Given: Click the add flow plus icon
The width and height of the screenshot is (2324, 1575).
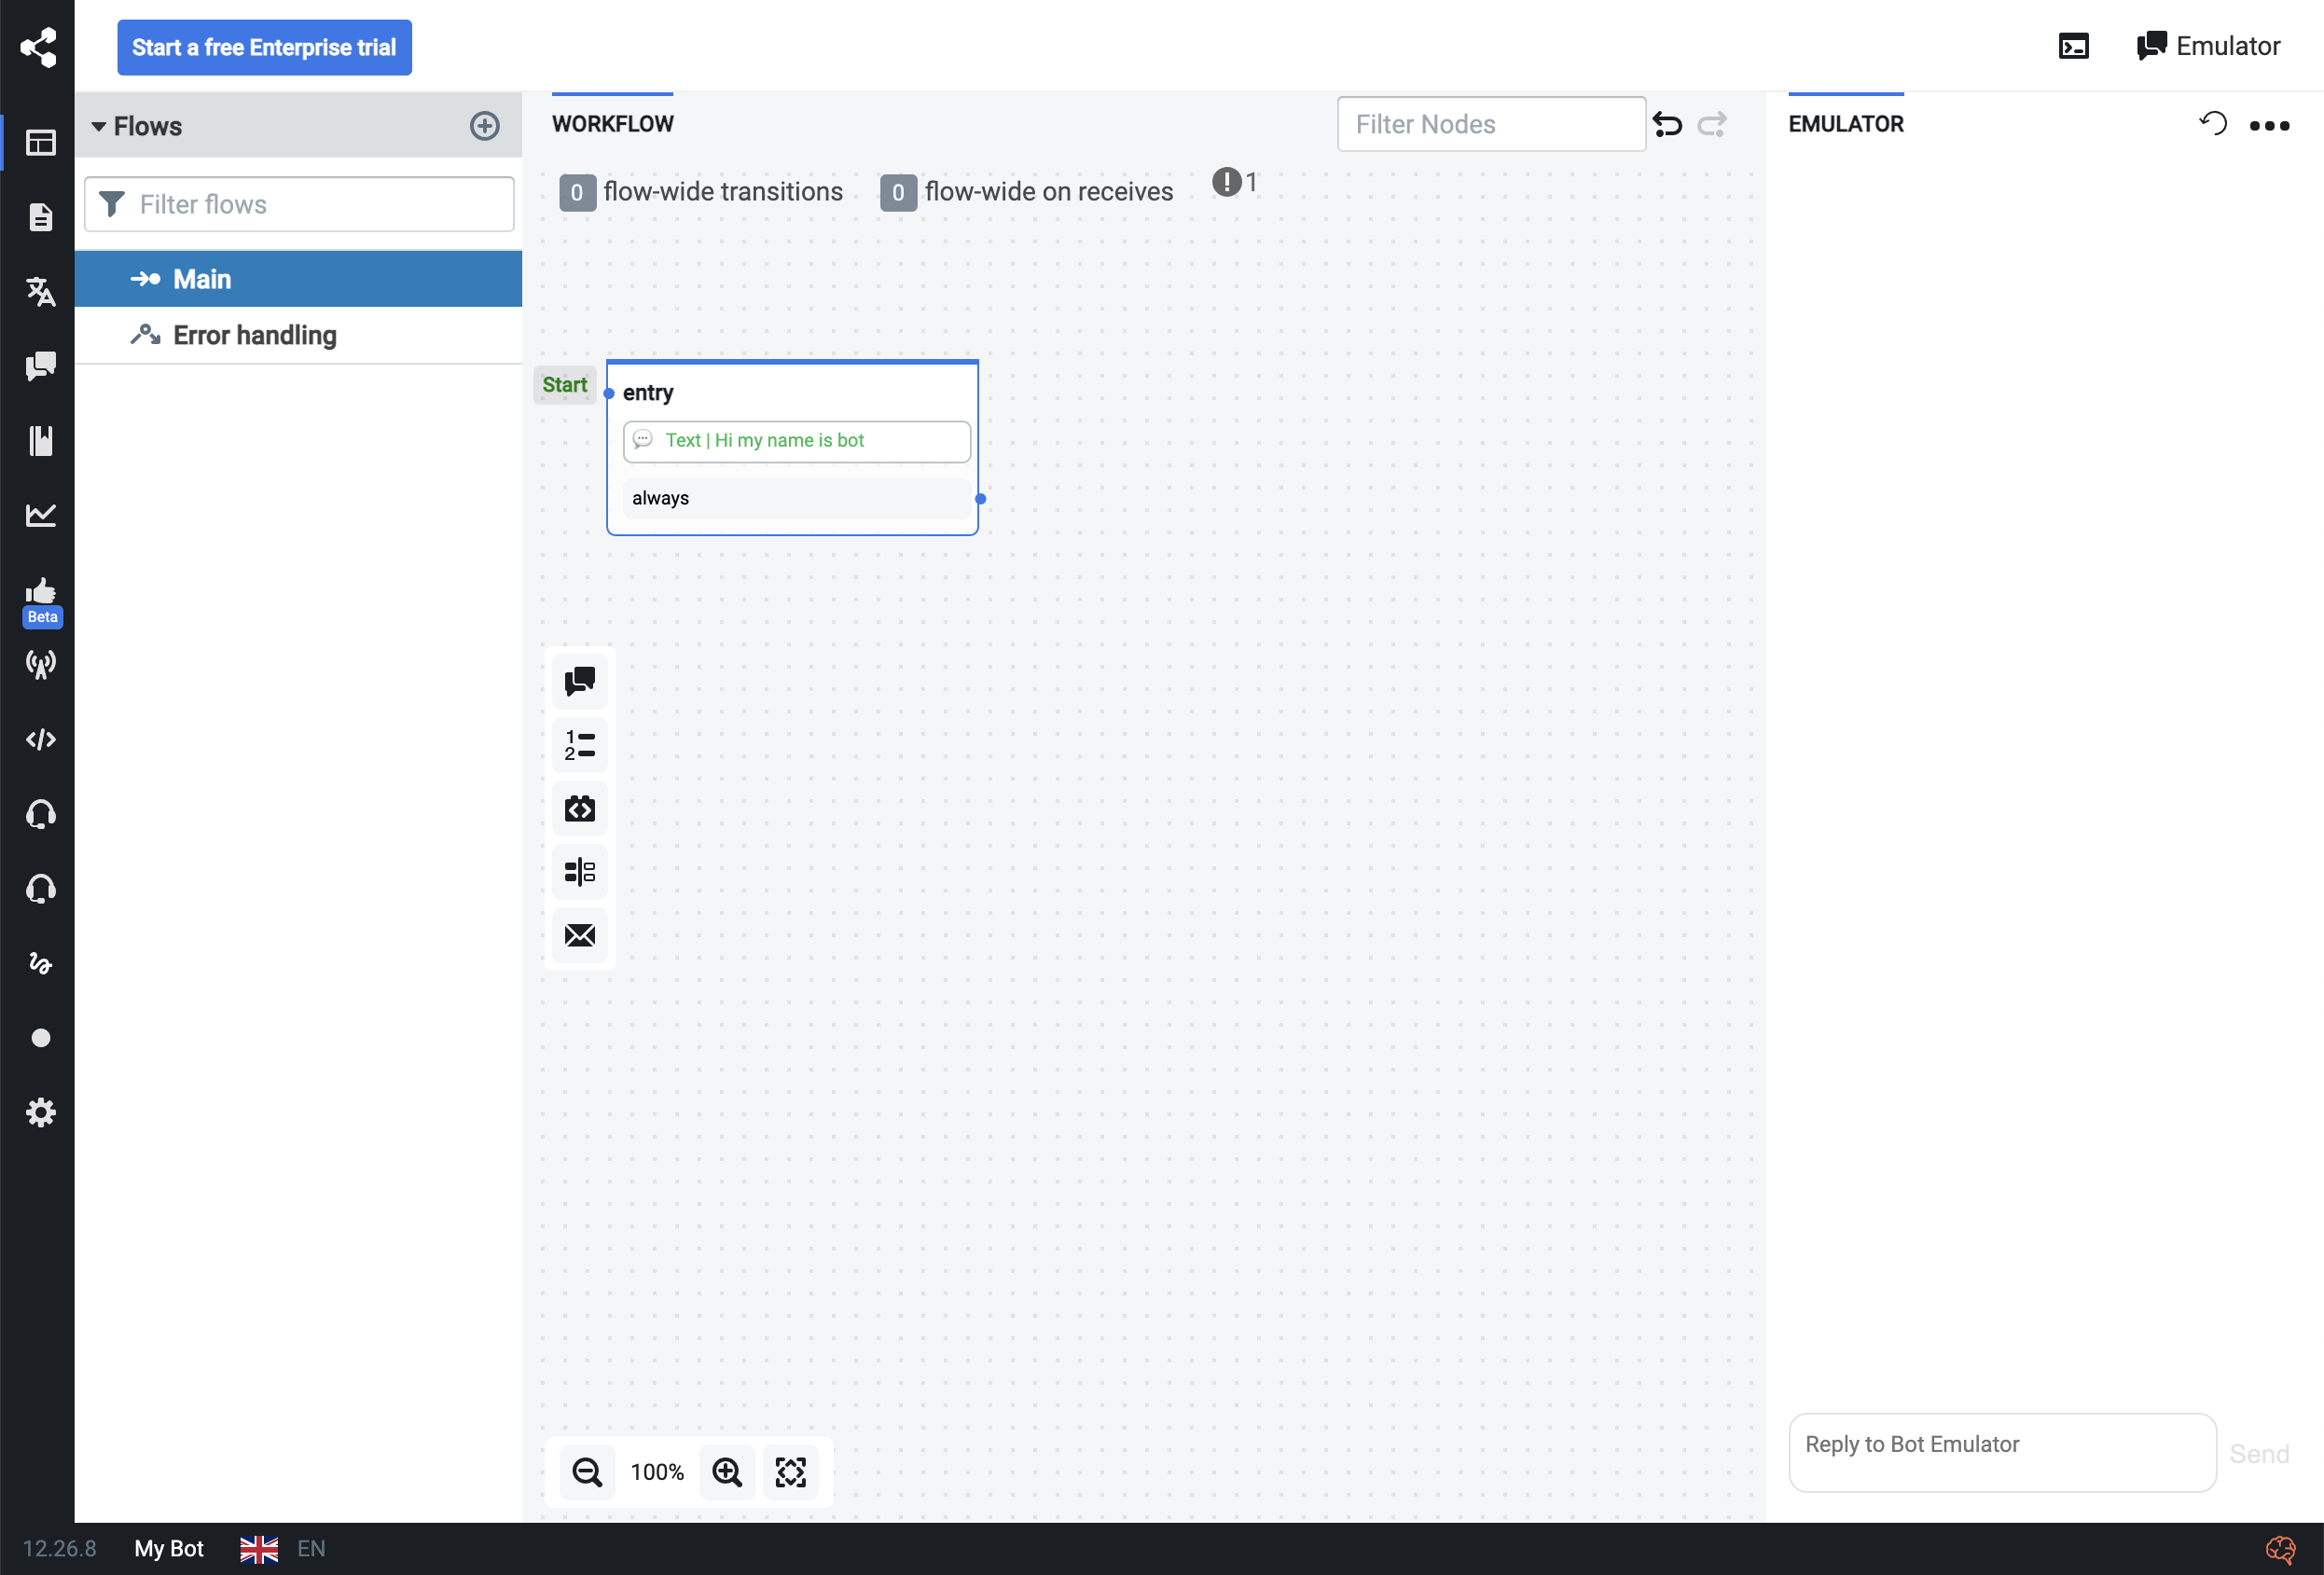Looking at the screenshot, I should [x=484, y=126].
